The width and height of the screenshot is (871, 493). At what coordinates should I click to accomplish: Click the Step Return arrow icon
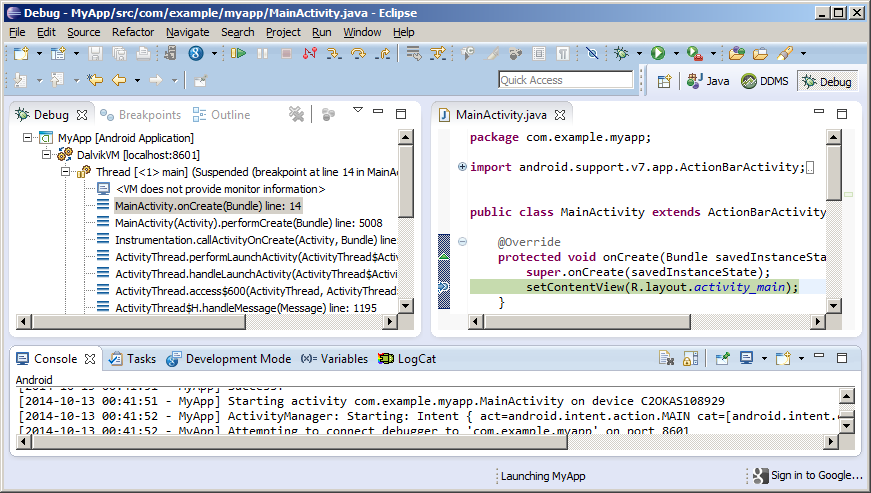coord(383,53)
